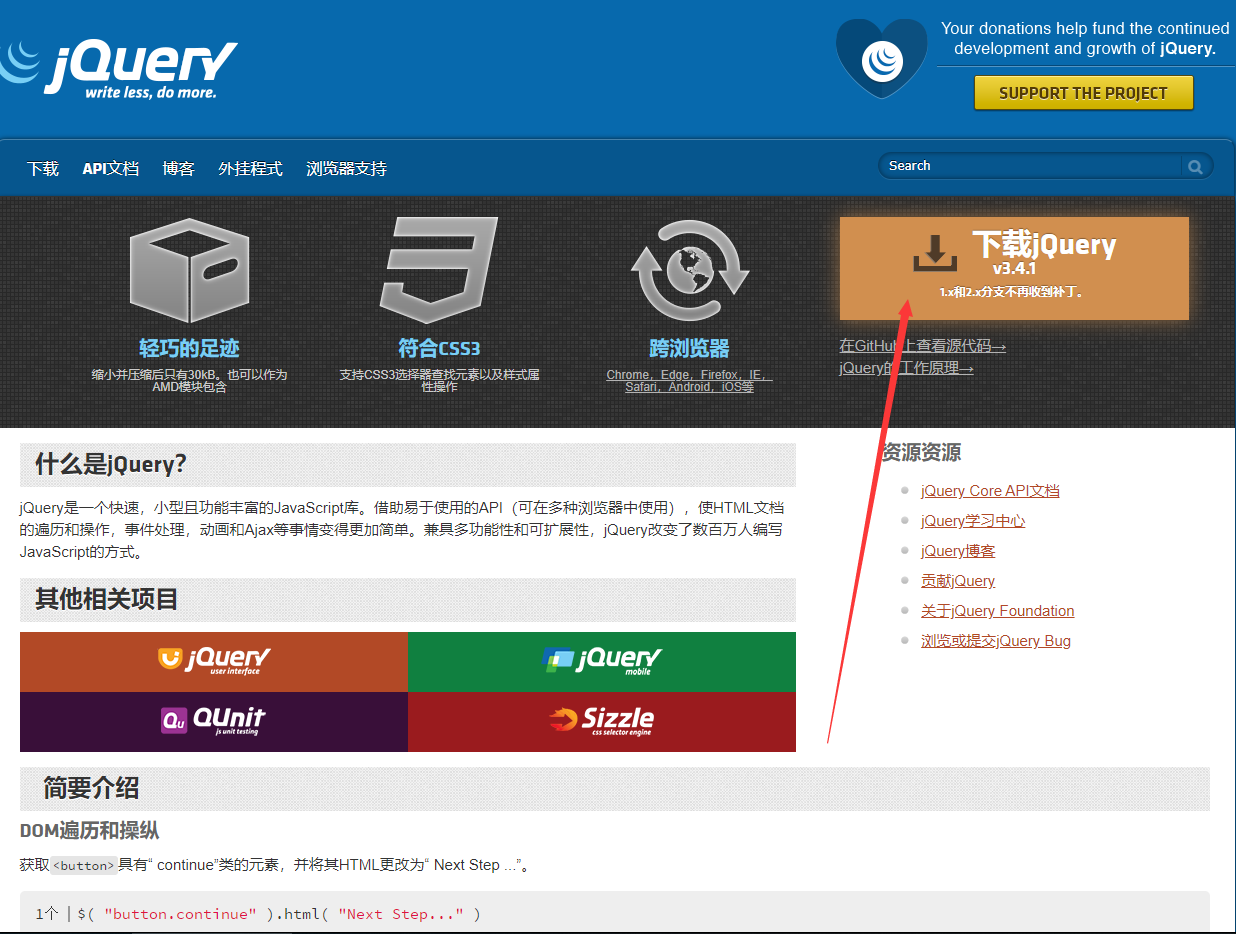Image resolution: width=1236 pixels, height=934 pixels.
Task: Open the 博客 menu item
Action: tap(178, 169)
